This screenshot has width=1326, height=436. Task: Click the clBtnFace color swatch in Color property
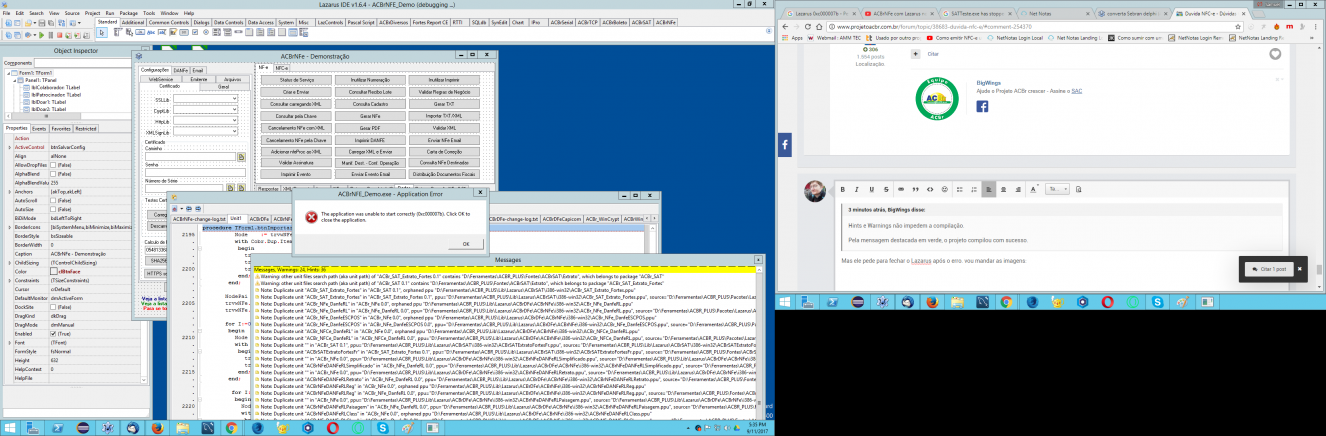coord(55,272)
